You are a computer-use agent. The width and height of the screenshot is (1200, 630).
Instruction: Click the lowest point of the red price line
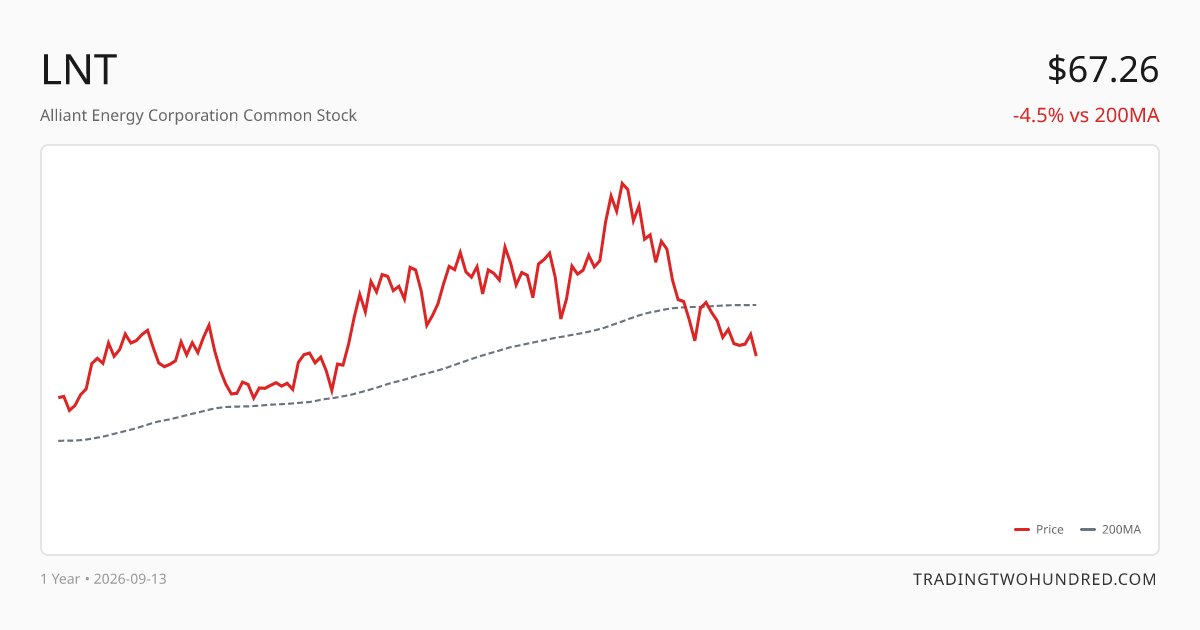pyautogui.click(x=69, y=411)
